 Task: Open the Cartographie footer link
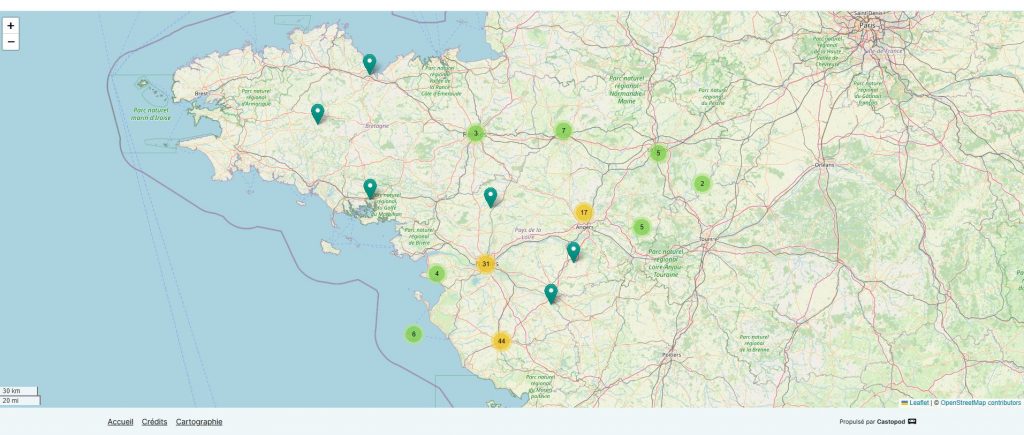(199, 422)
